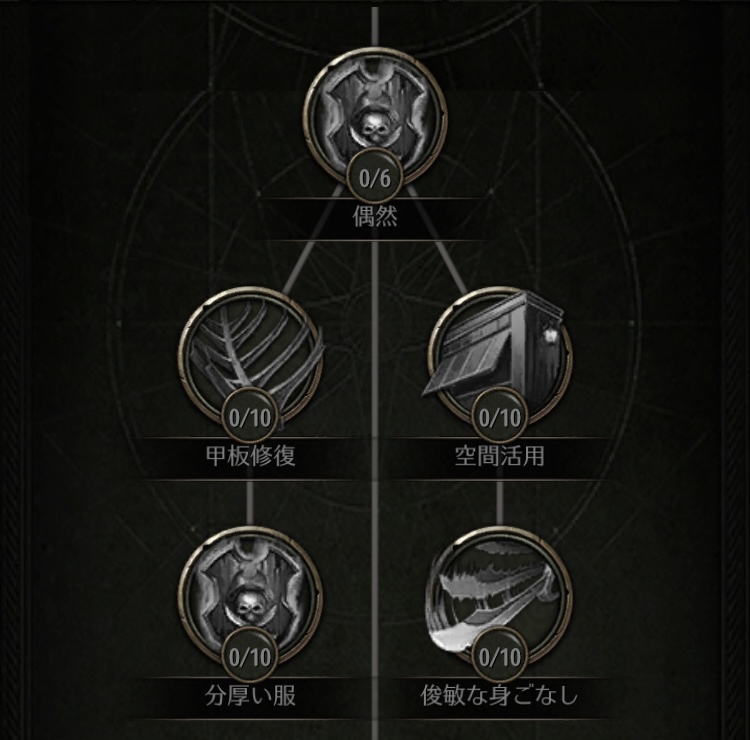Click the 偶然 skill name label
This screenshot has width=750, height=740.
[x=375, y=216]
